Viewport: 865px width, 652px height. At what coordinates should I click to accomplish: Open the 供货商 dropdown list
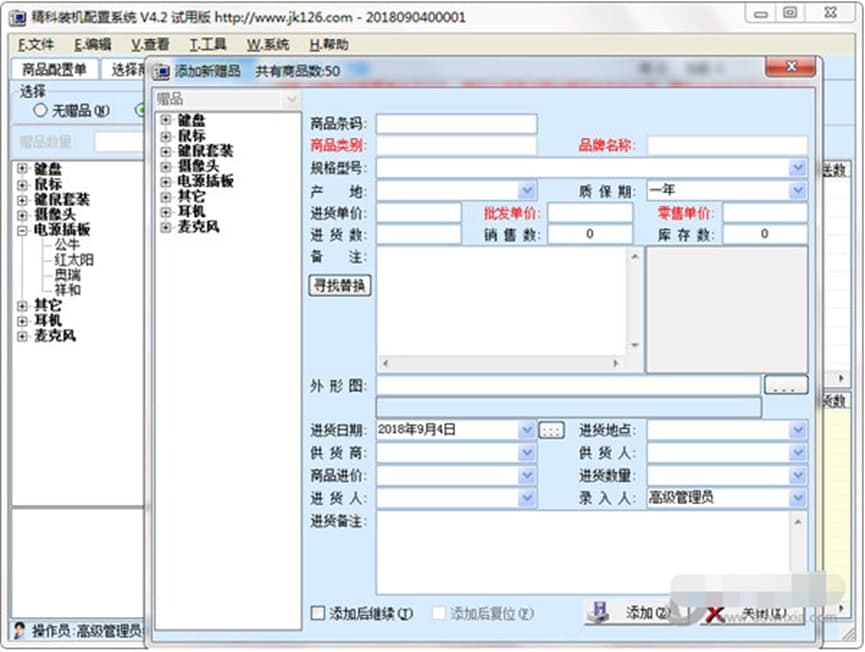(x=527, y=453)
